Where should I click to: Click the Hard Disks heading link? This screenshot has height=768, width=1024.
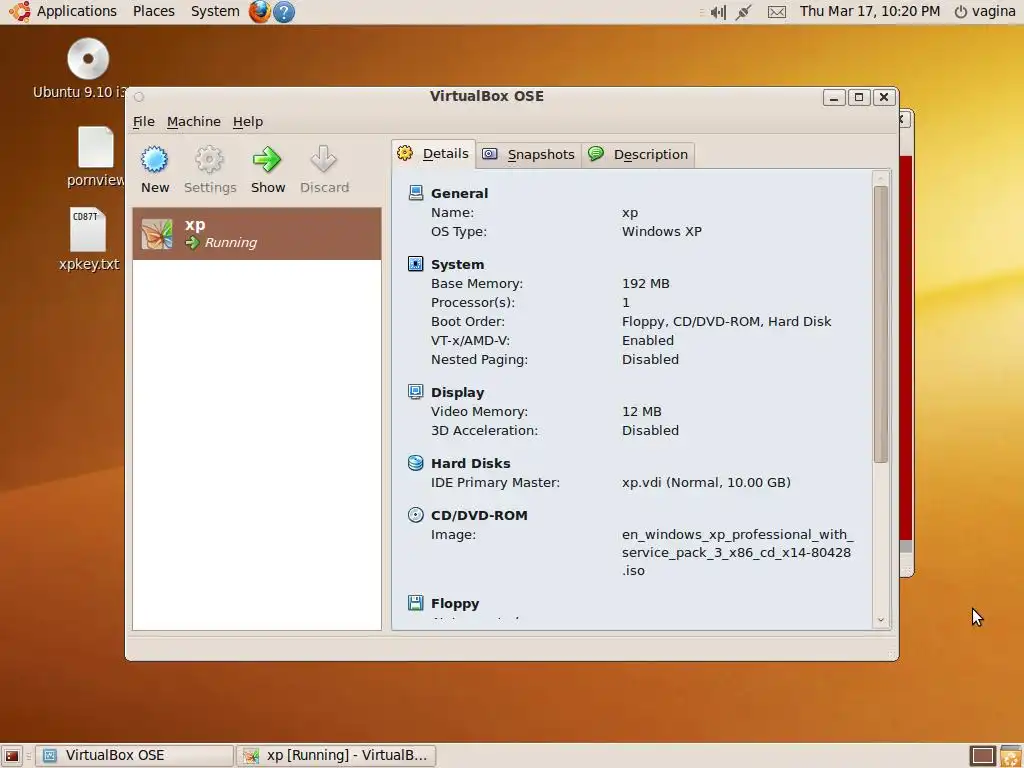471,464
